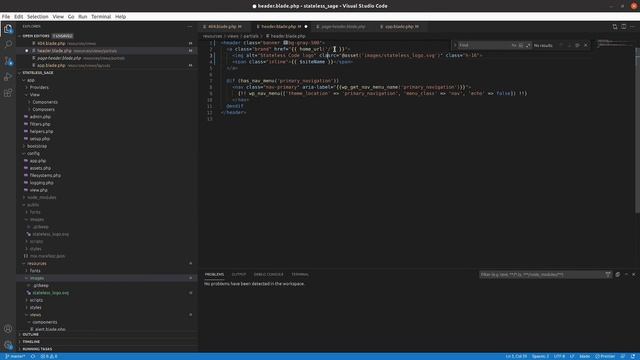The height and width of the screenshot is (360, 640).
Task: Open the 404.blade.php editor tab
Action: pyautogui.click(x=223, y=27)
